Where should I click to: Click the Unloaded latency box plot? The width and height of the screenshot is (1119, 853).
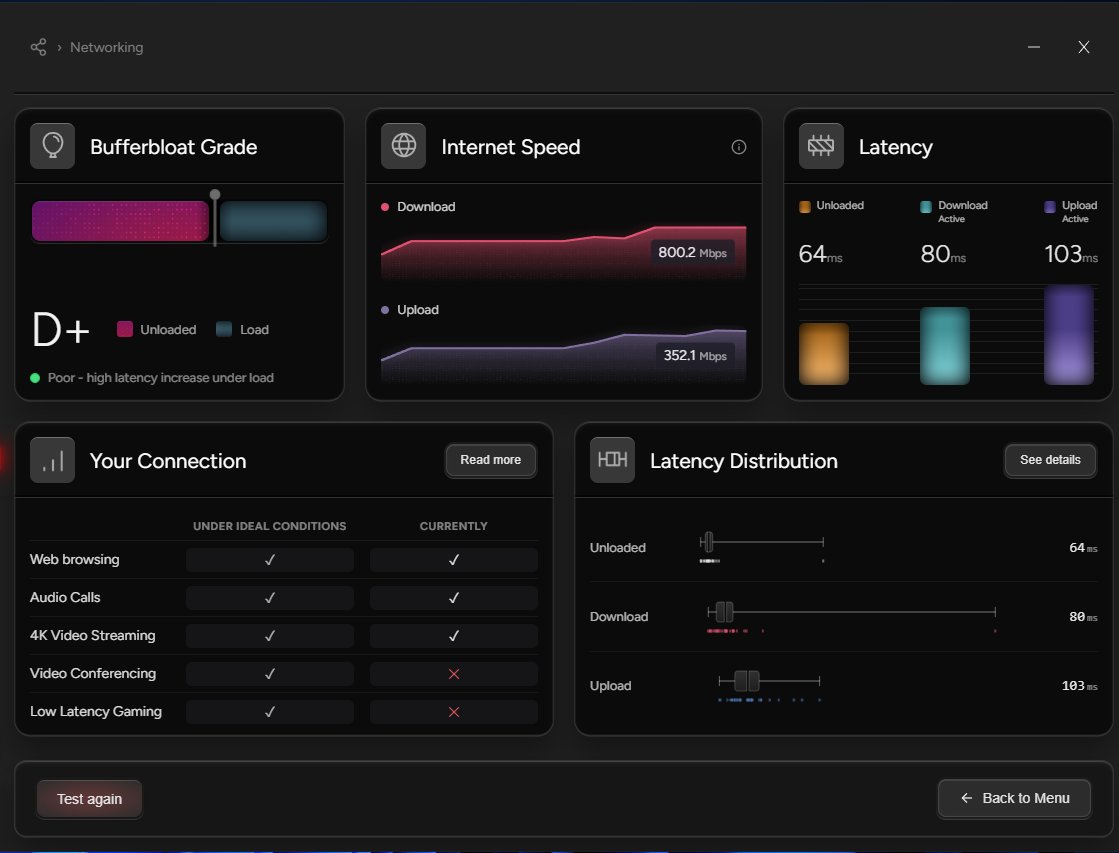pyautogui.click(x=762, y=542)
